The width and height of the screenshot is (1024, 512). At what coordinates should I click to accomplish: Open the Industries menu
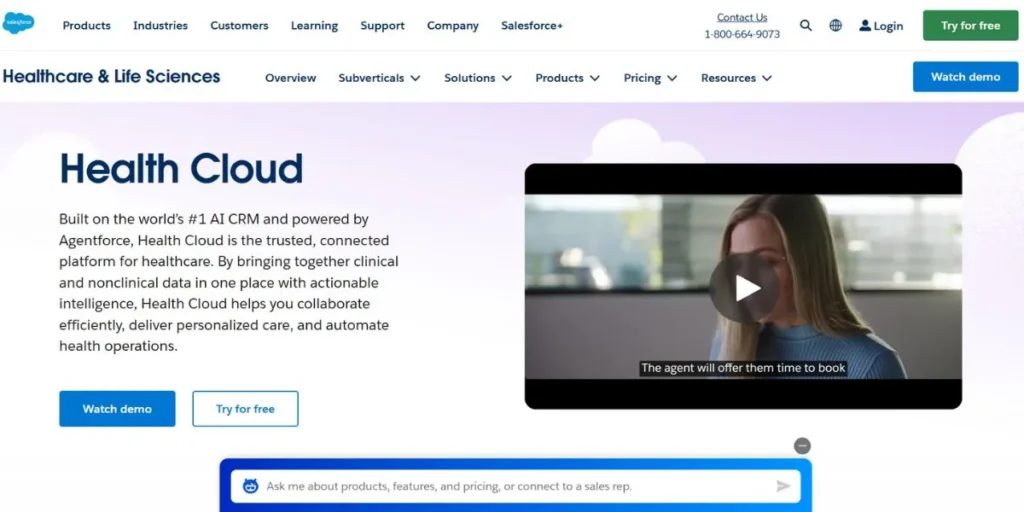(160, 25)
